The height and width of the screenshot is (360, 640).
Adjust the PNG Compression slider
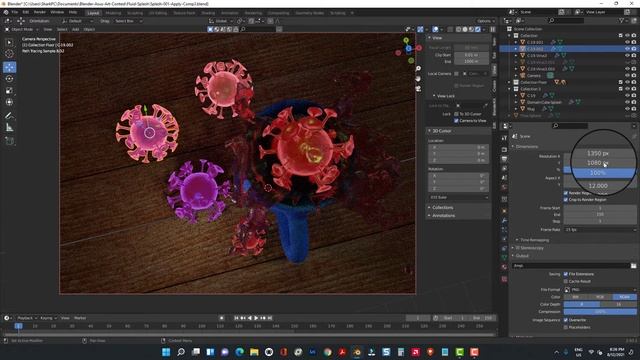pos(600,311)
